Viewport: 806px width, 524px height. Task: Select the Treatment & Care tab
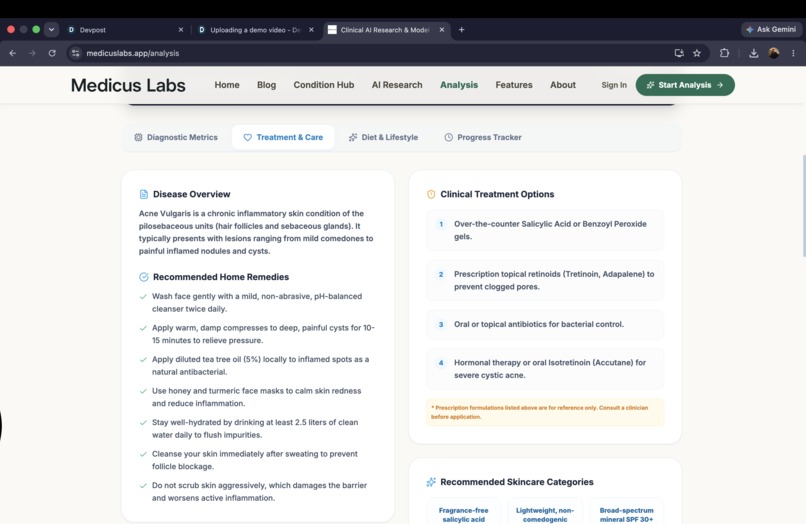pyautogui.click(x=283, y=137)
